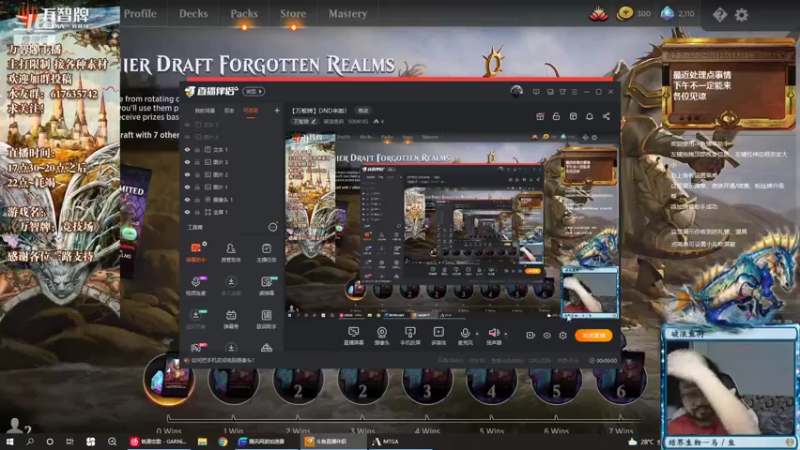Image resolution: width=800 pixels, height=450 pixels.
Task: Expand speaker device options arrow
Action: 506,334
